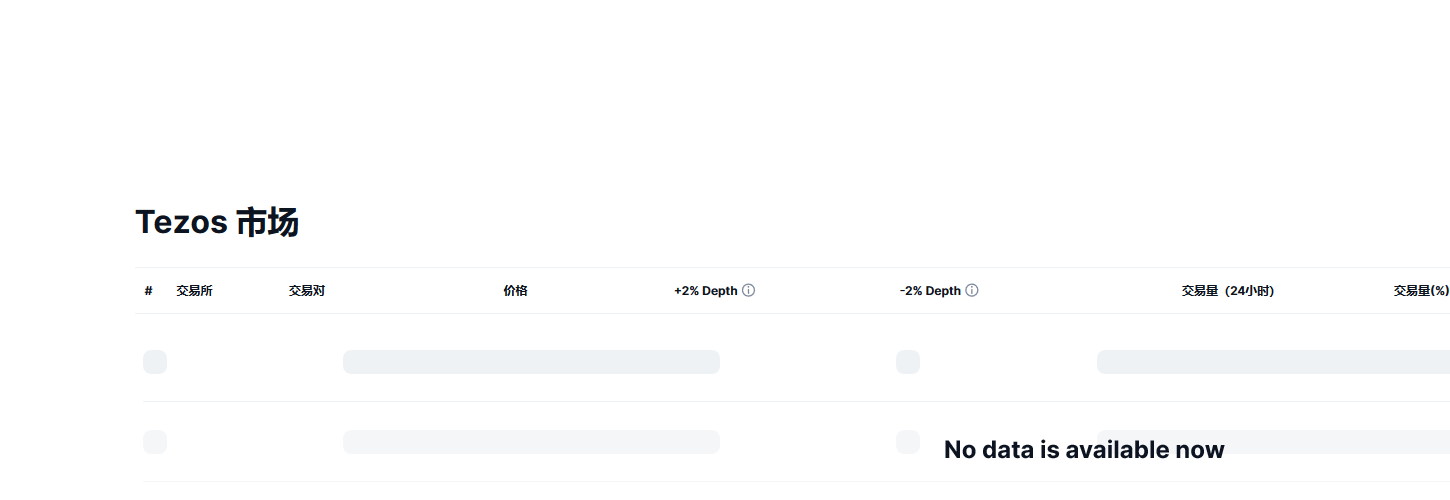Image resolution: width=1450 pixels, height=500 pixels.
Task: Click the +2% Depth column header
Action: pyautogui.click(x=706, y=291)
